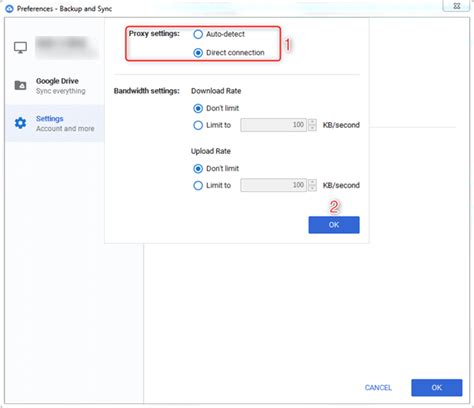Click CANCEL in Preferences window
474x408 pixels.
coord(378,388)
